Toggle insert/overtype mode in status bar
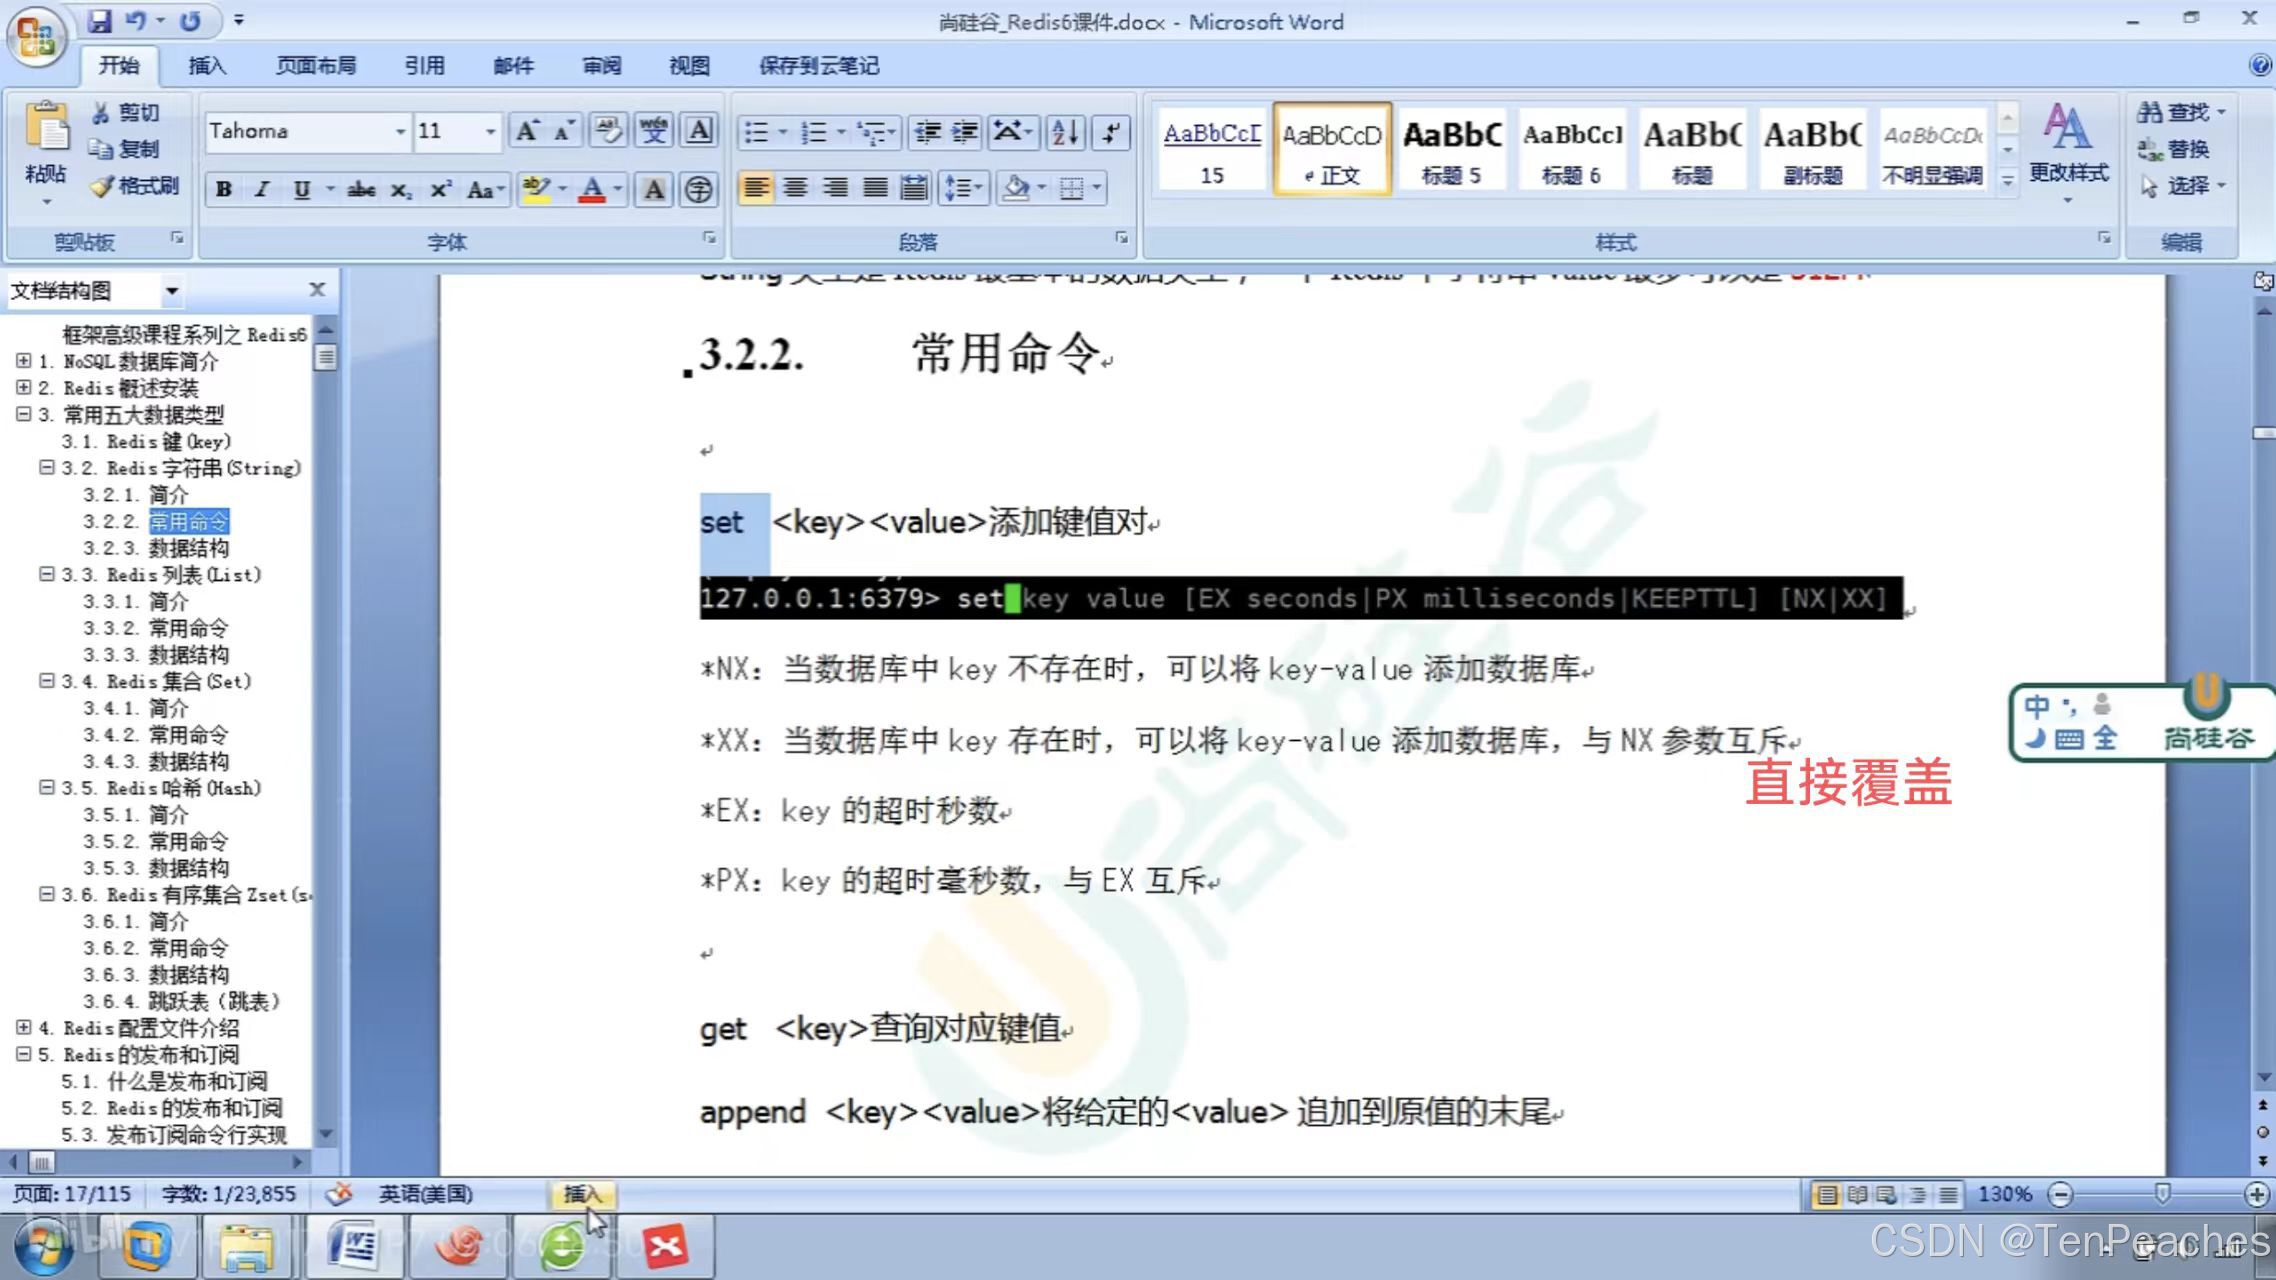The image size is (2276, 1280). [581, 1194]
